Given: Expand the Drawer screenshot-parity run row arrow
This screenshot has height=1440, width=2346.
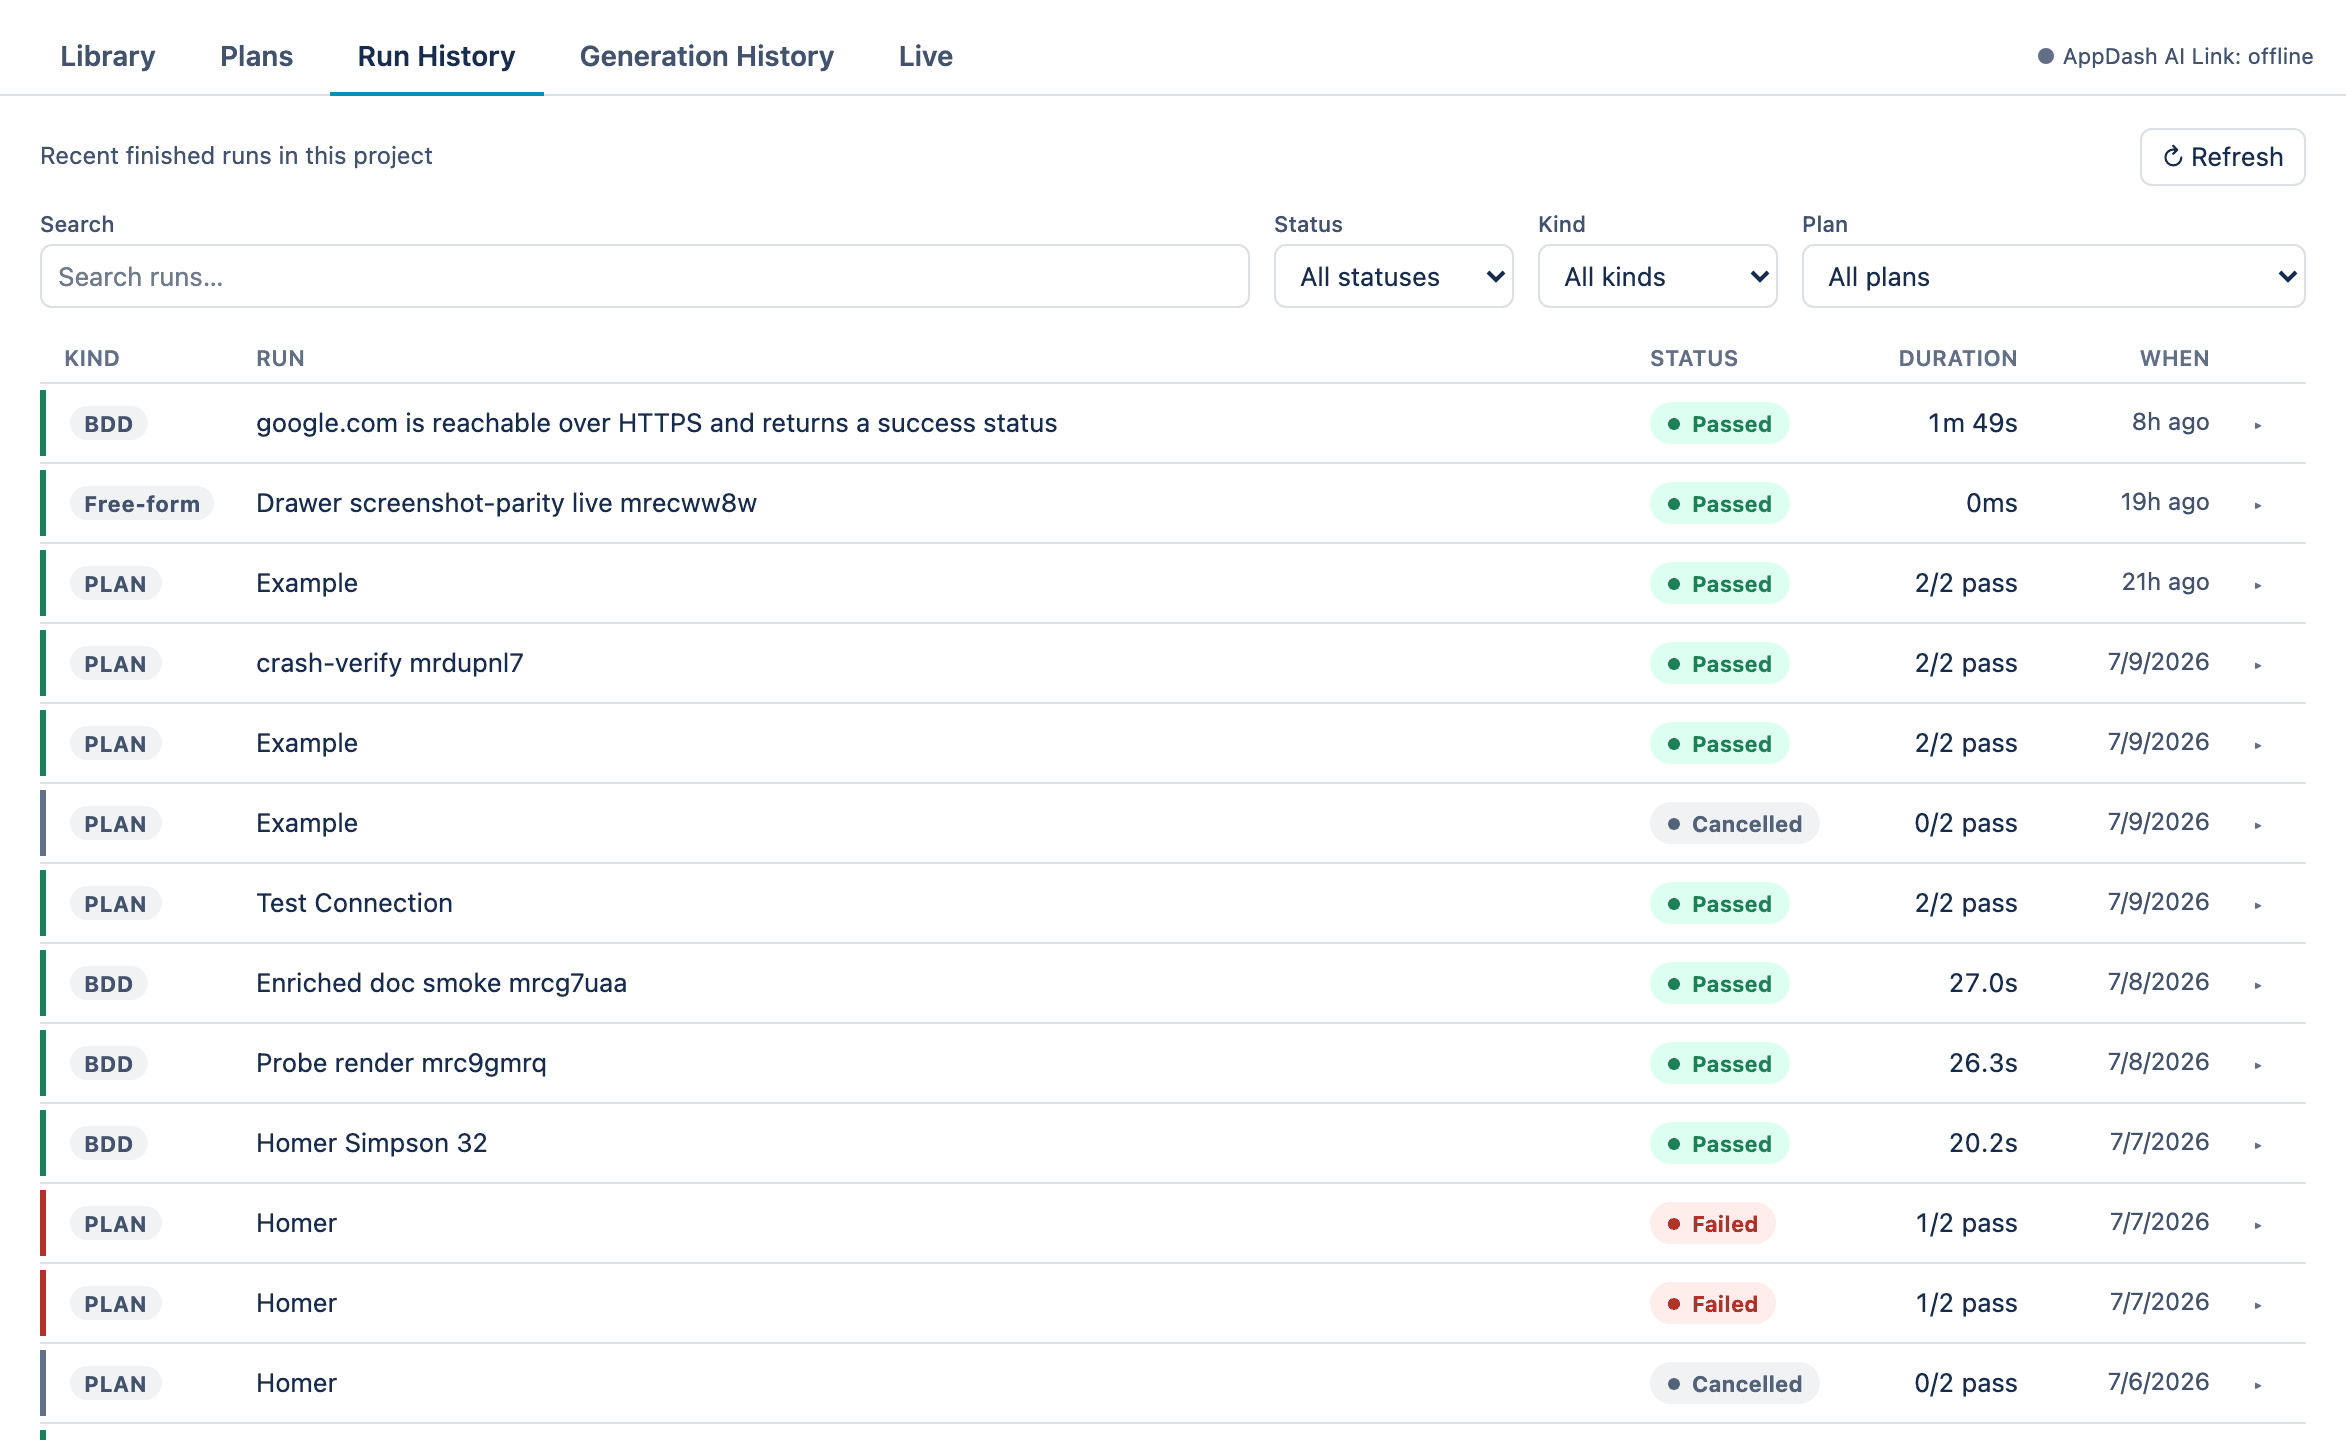Looking at the screenshot, I should pos(2258,505).
